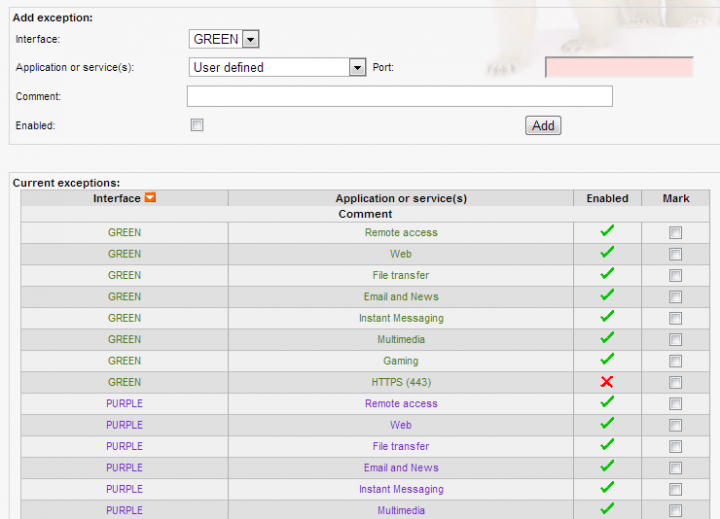Select the PURPLE Instant Messaging mark checkbox
720x519 pixels.
[x=676, y=490]
